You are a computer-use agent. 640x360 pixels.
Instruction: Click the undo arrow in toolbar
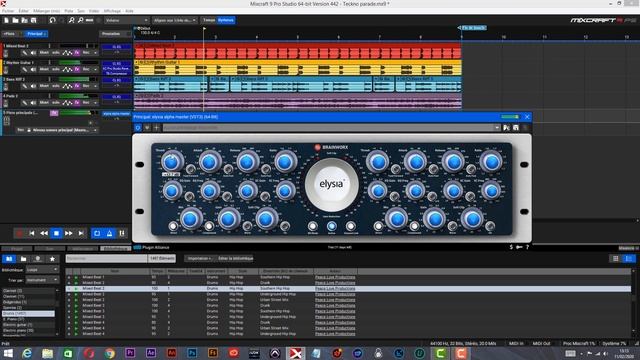coord(52,20)
